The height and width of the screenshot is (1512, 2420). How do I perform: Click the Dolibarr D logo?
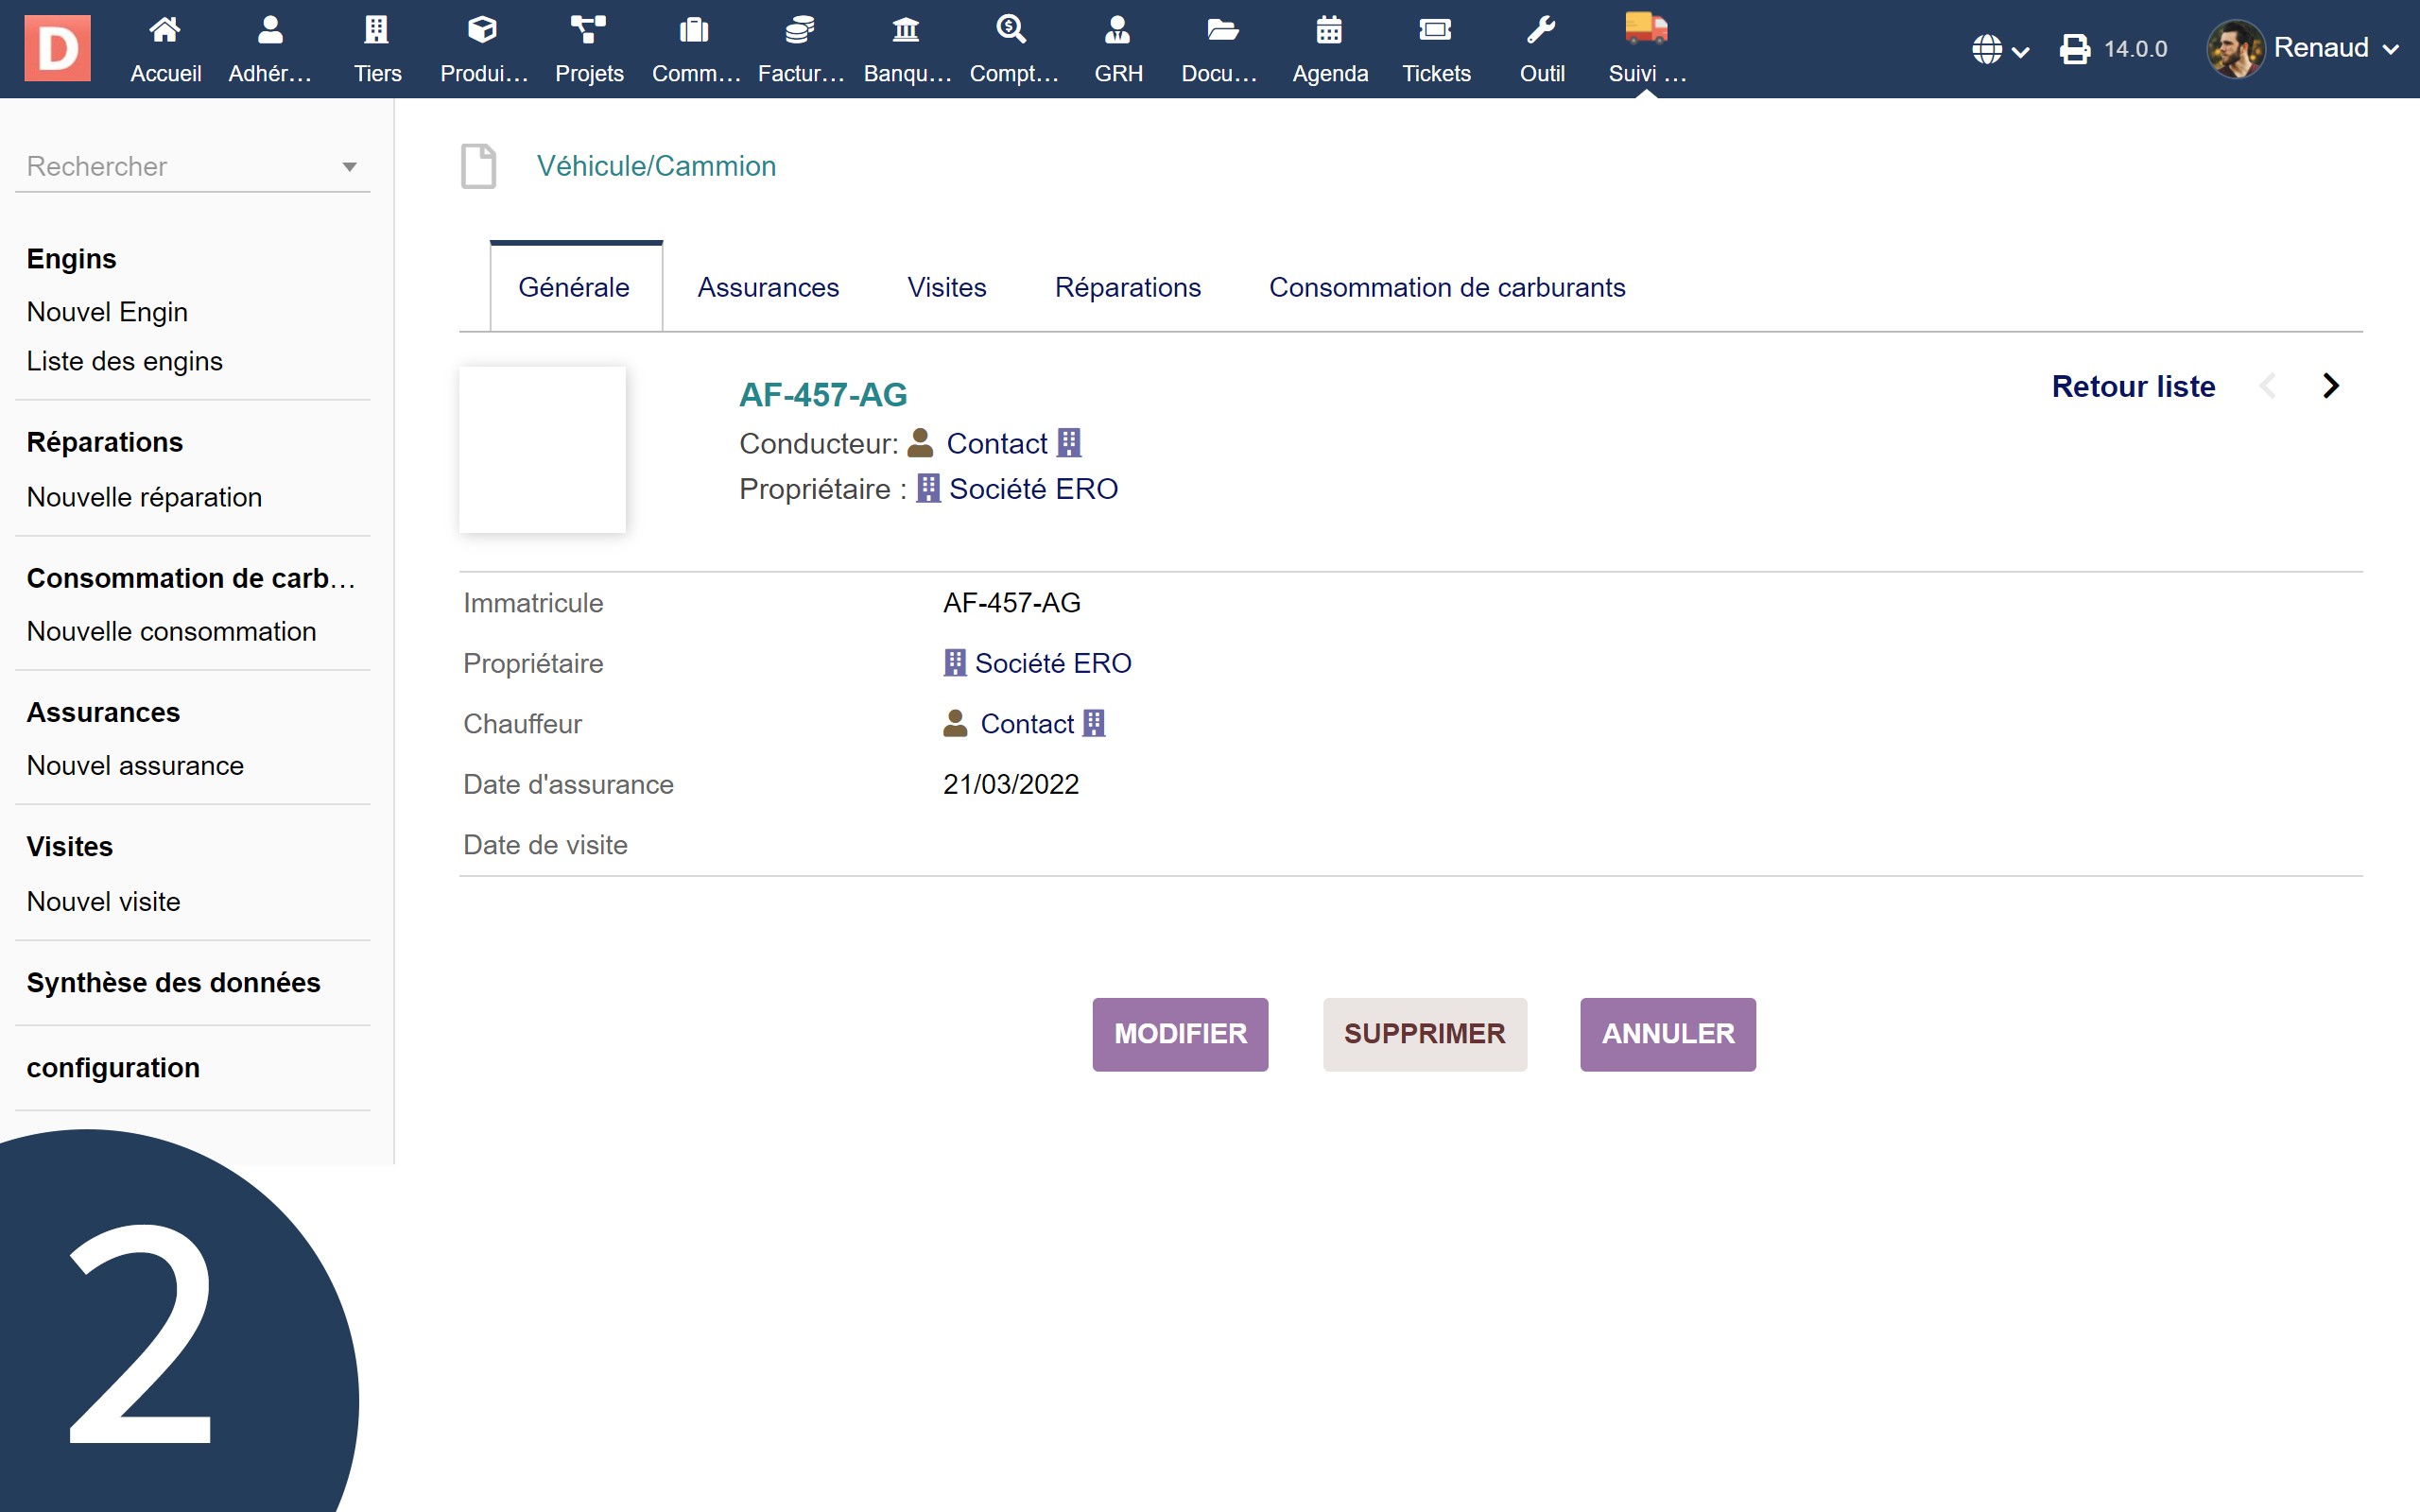coord(57,48)
